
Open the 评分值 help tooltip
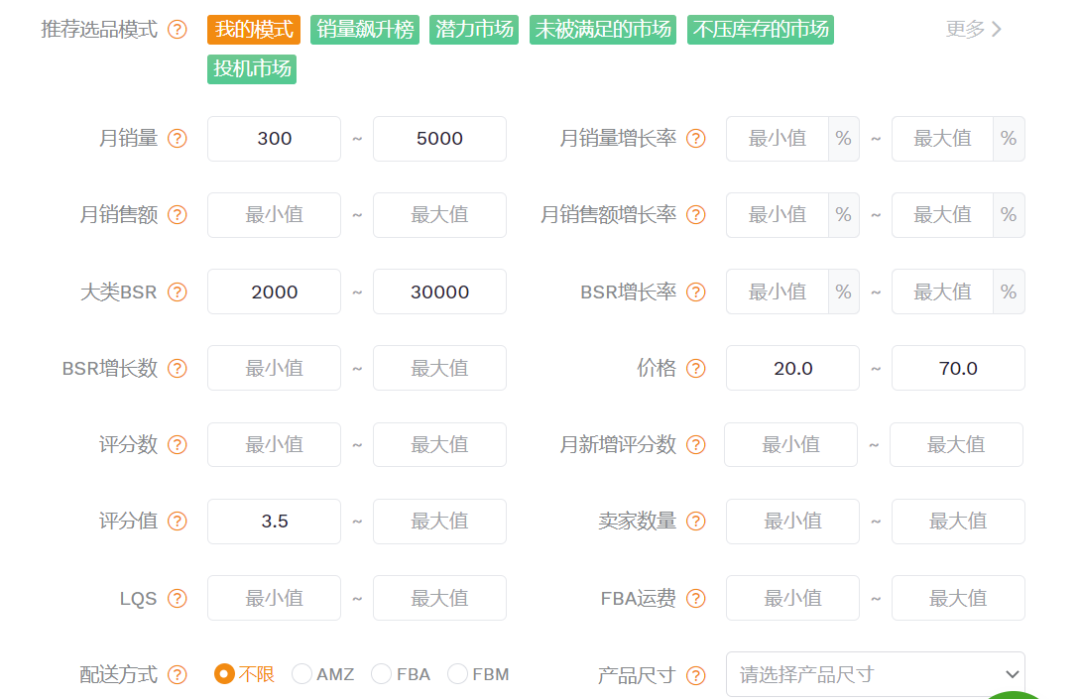click(177, 521)
